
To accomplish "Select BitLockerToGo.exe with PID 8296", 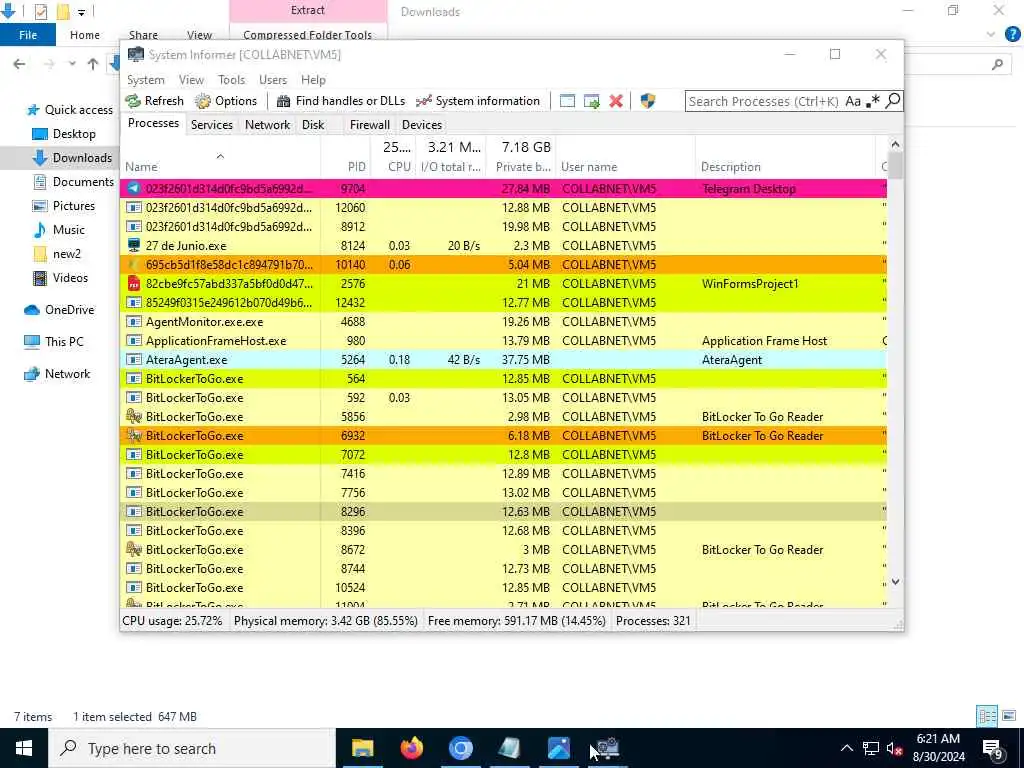I will [504, 511].
